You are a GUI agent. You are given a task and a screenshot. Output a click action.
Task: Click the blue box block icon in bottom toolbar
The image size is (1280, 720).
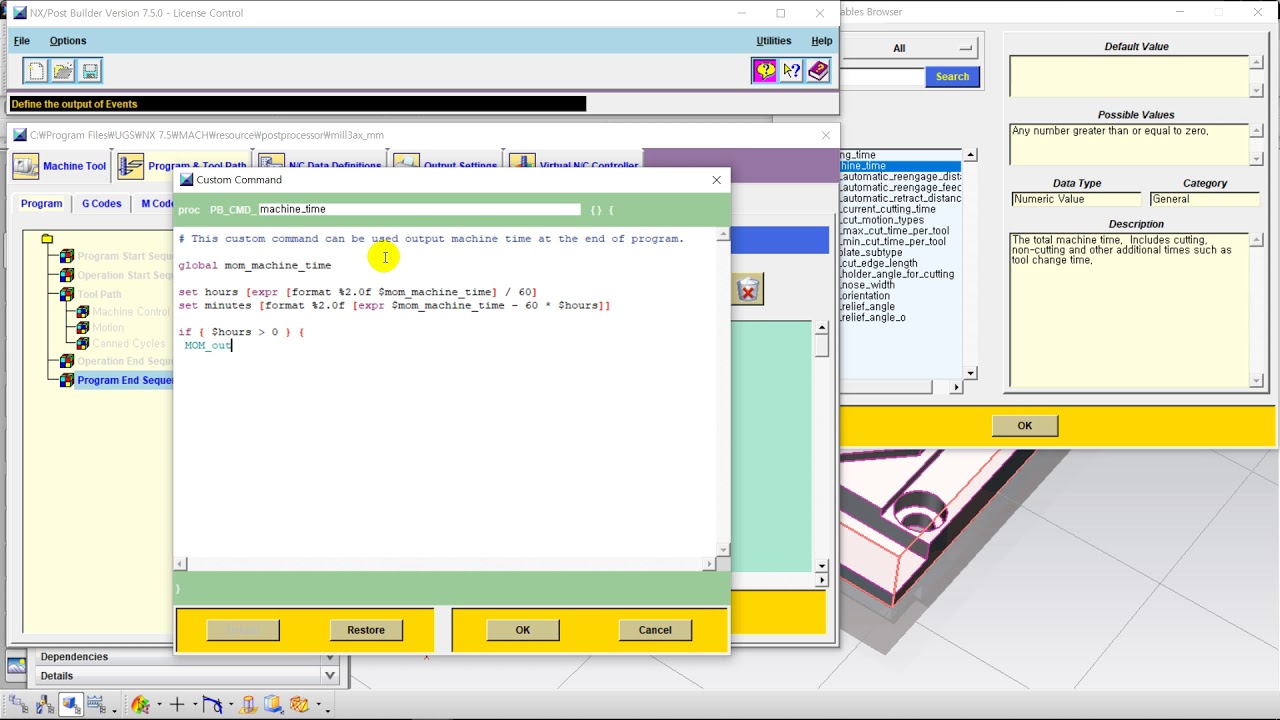pos(273,705)
